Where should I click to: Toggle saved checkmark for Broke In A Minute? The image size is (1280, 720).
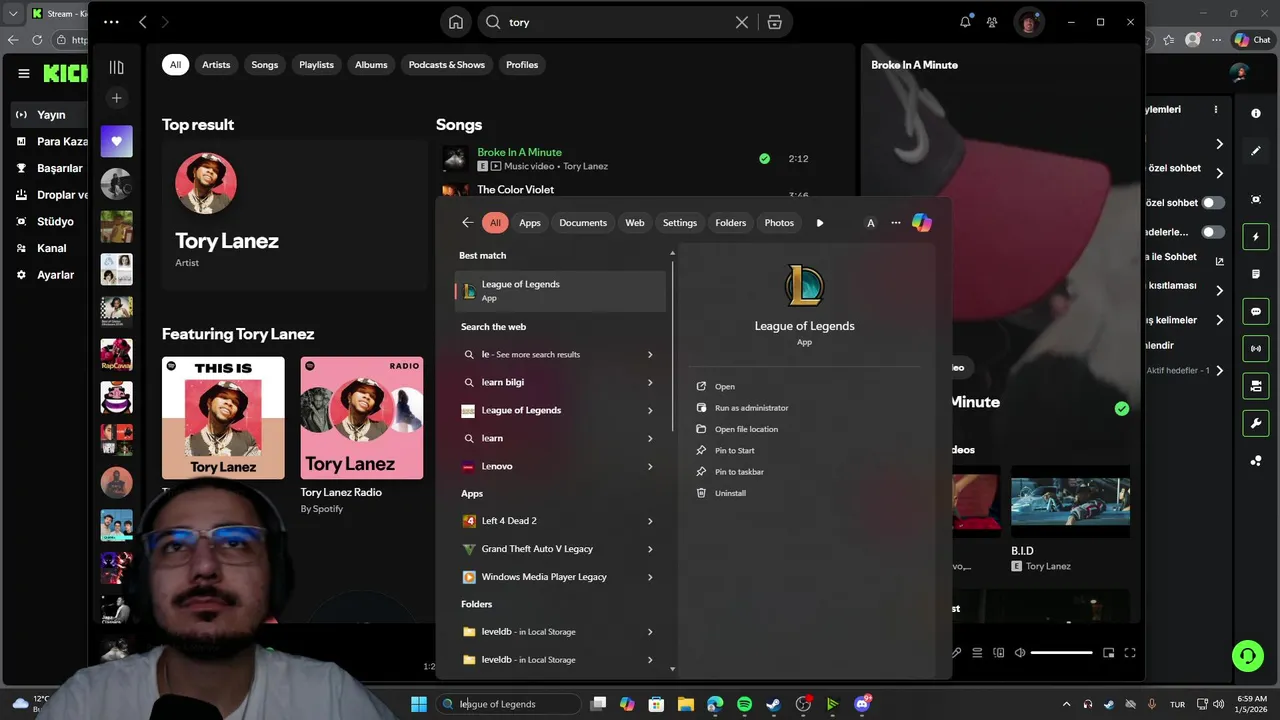click(764, 158)
